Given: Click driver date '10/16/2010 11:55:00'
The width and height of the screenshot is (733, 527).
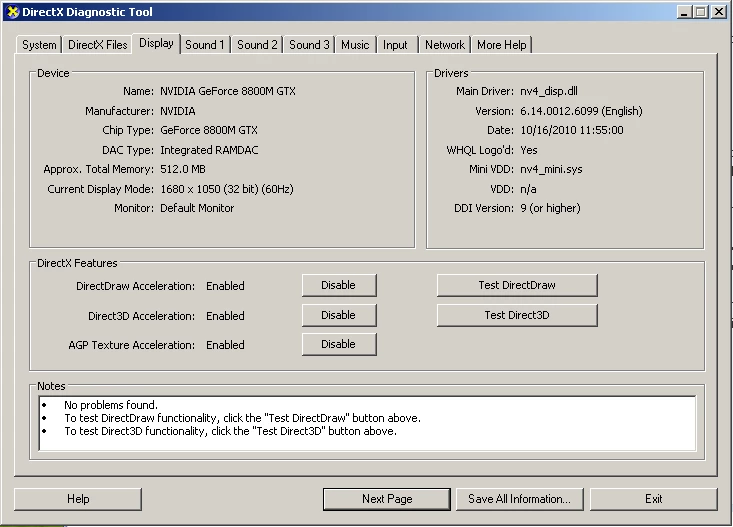Looking at the screenshot, I should 572,130.
